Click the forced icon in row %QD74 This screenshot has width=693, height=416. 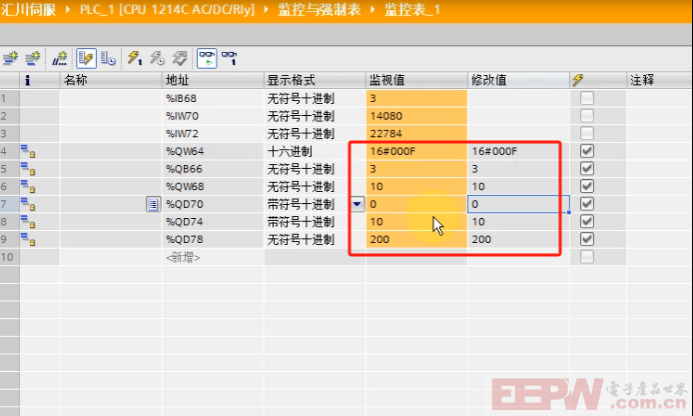pyautogui.click(x=28, y=222)
